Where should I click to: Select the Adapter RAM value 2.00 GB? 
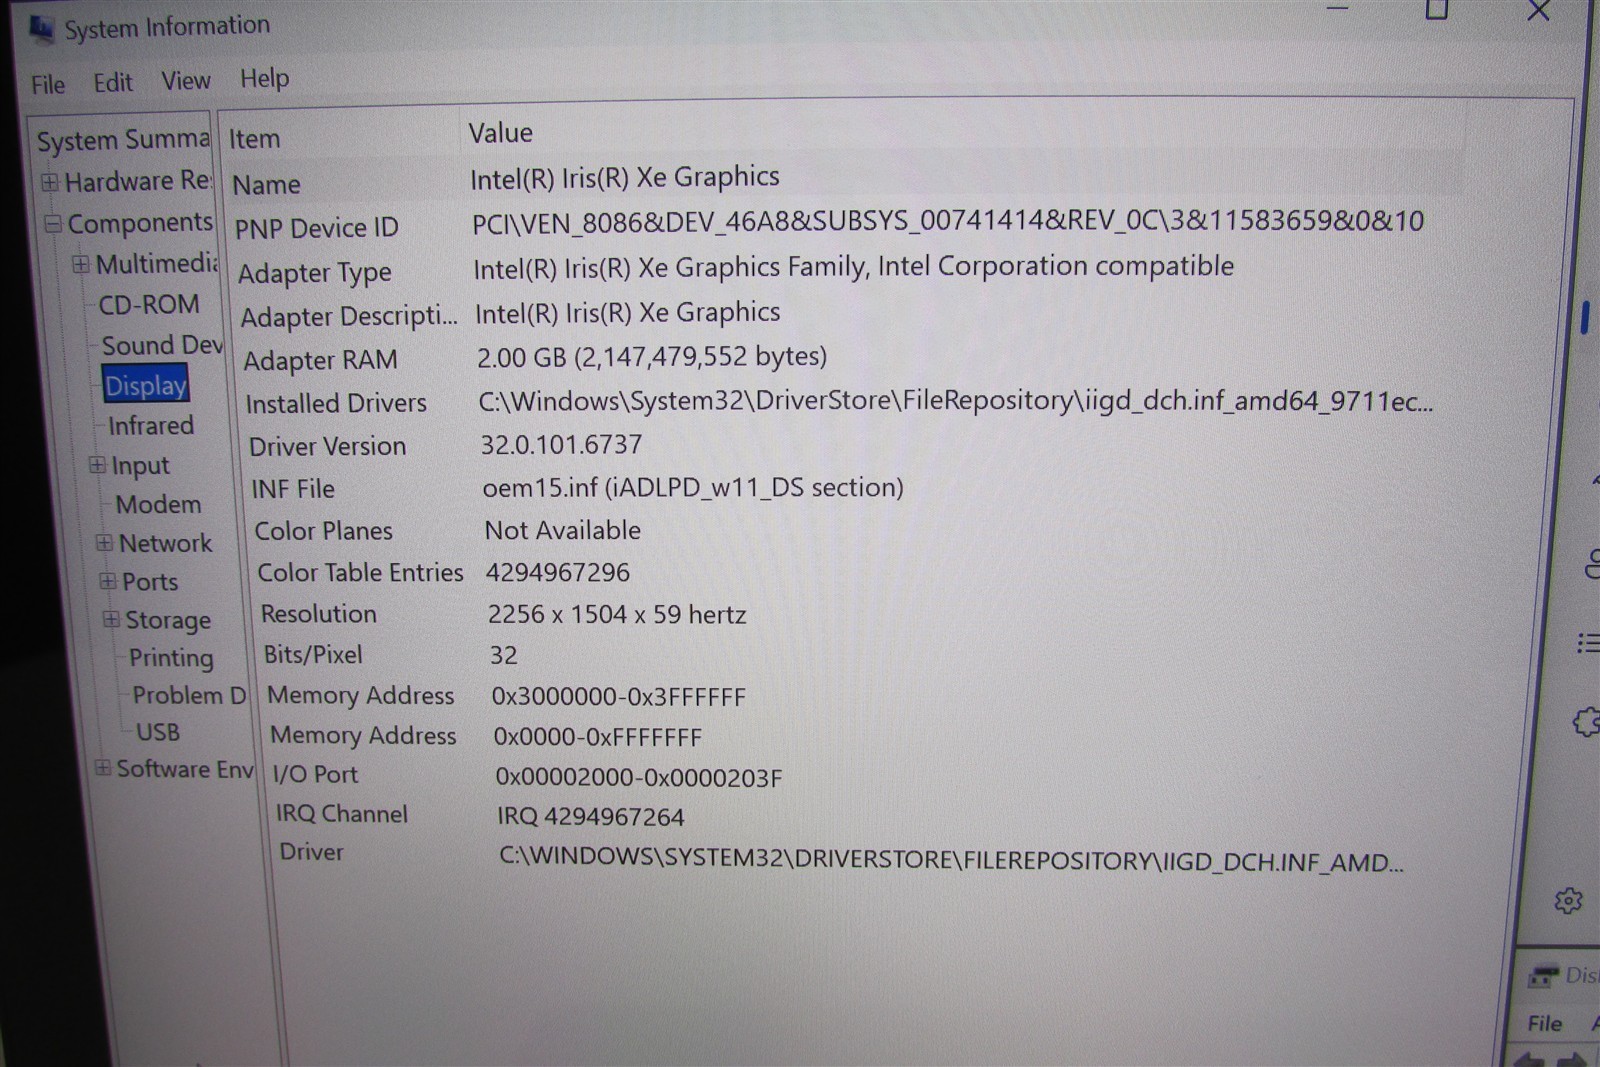tap(652, 357)
